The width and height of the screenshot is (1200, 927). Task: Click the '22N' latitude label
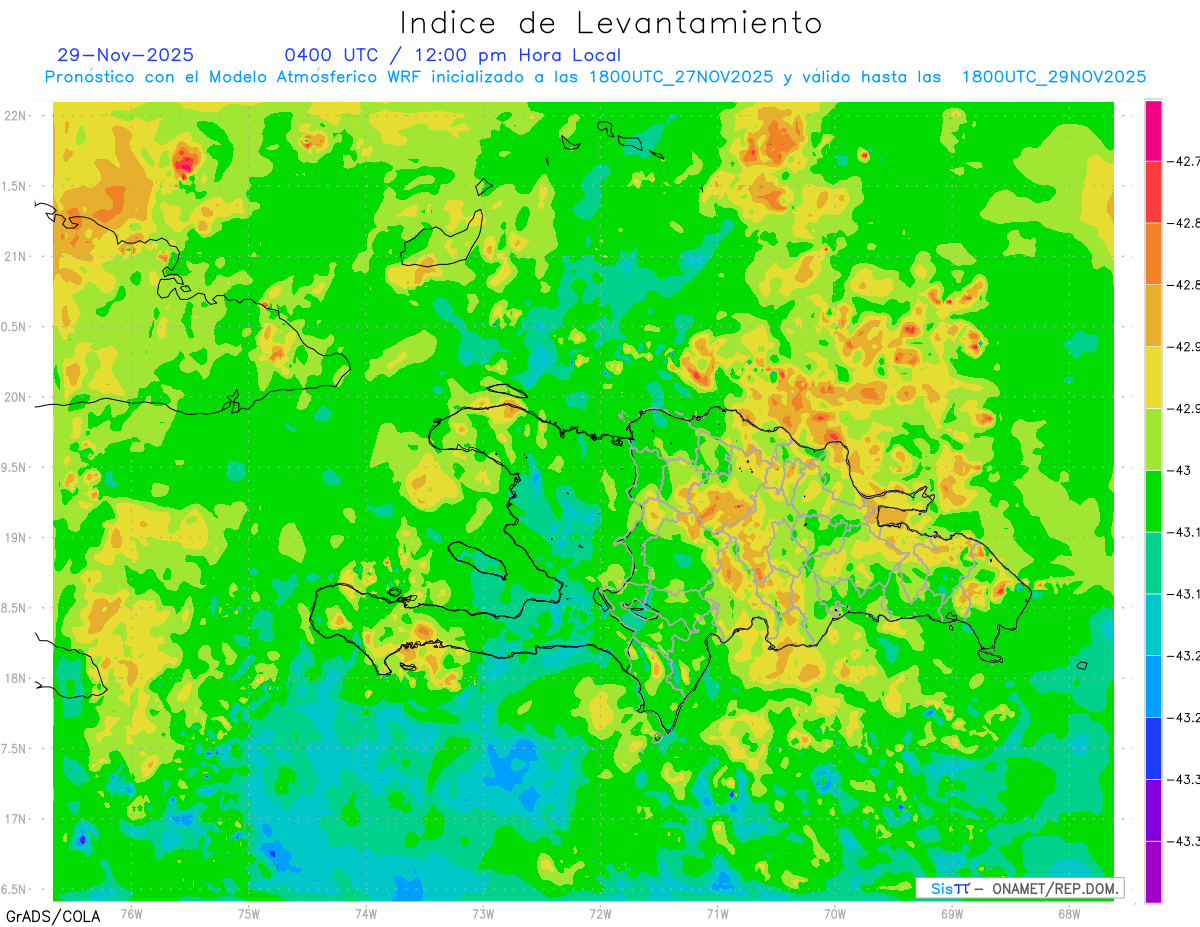(16, 116)
